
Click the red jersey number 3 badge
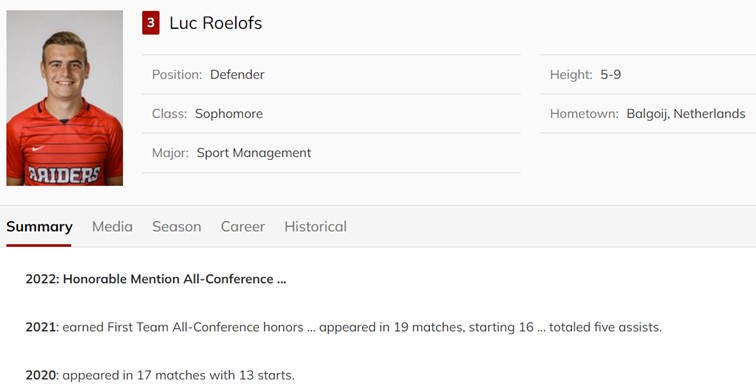150,23
